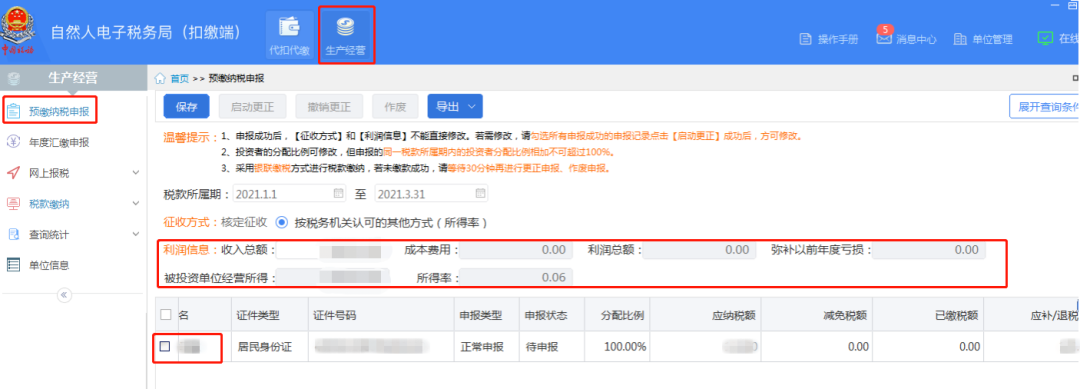Expand 税款缴纳 submenu chevron
The image size is (1080, 389).
[x=136, y=204]
